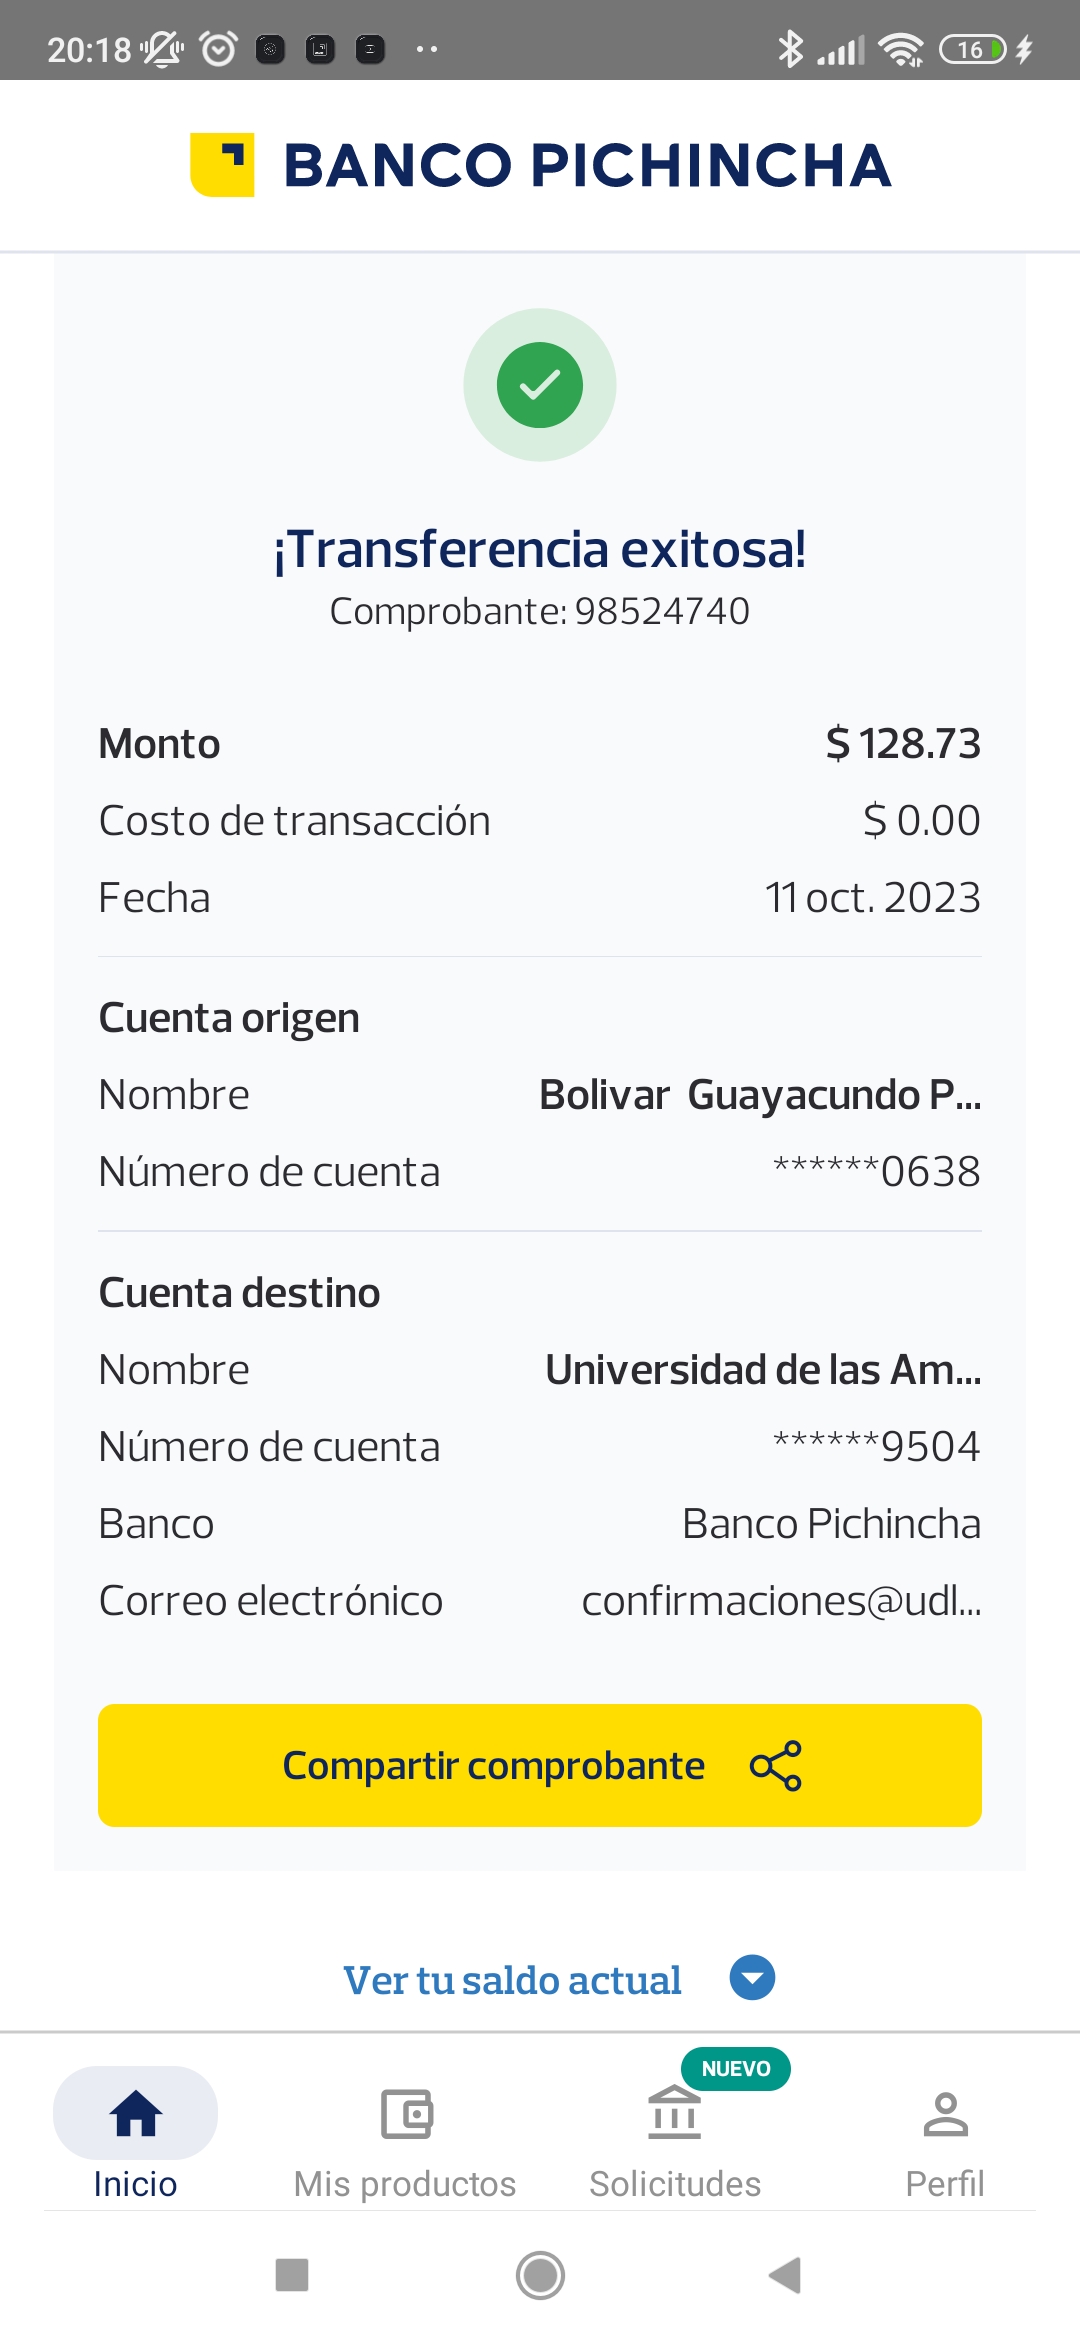Click the Ver tu saldo actual link
The width and height of the screenshot is (1080, 2340).
[x=512, y=1980]
